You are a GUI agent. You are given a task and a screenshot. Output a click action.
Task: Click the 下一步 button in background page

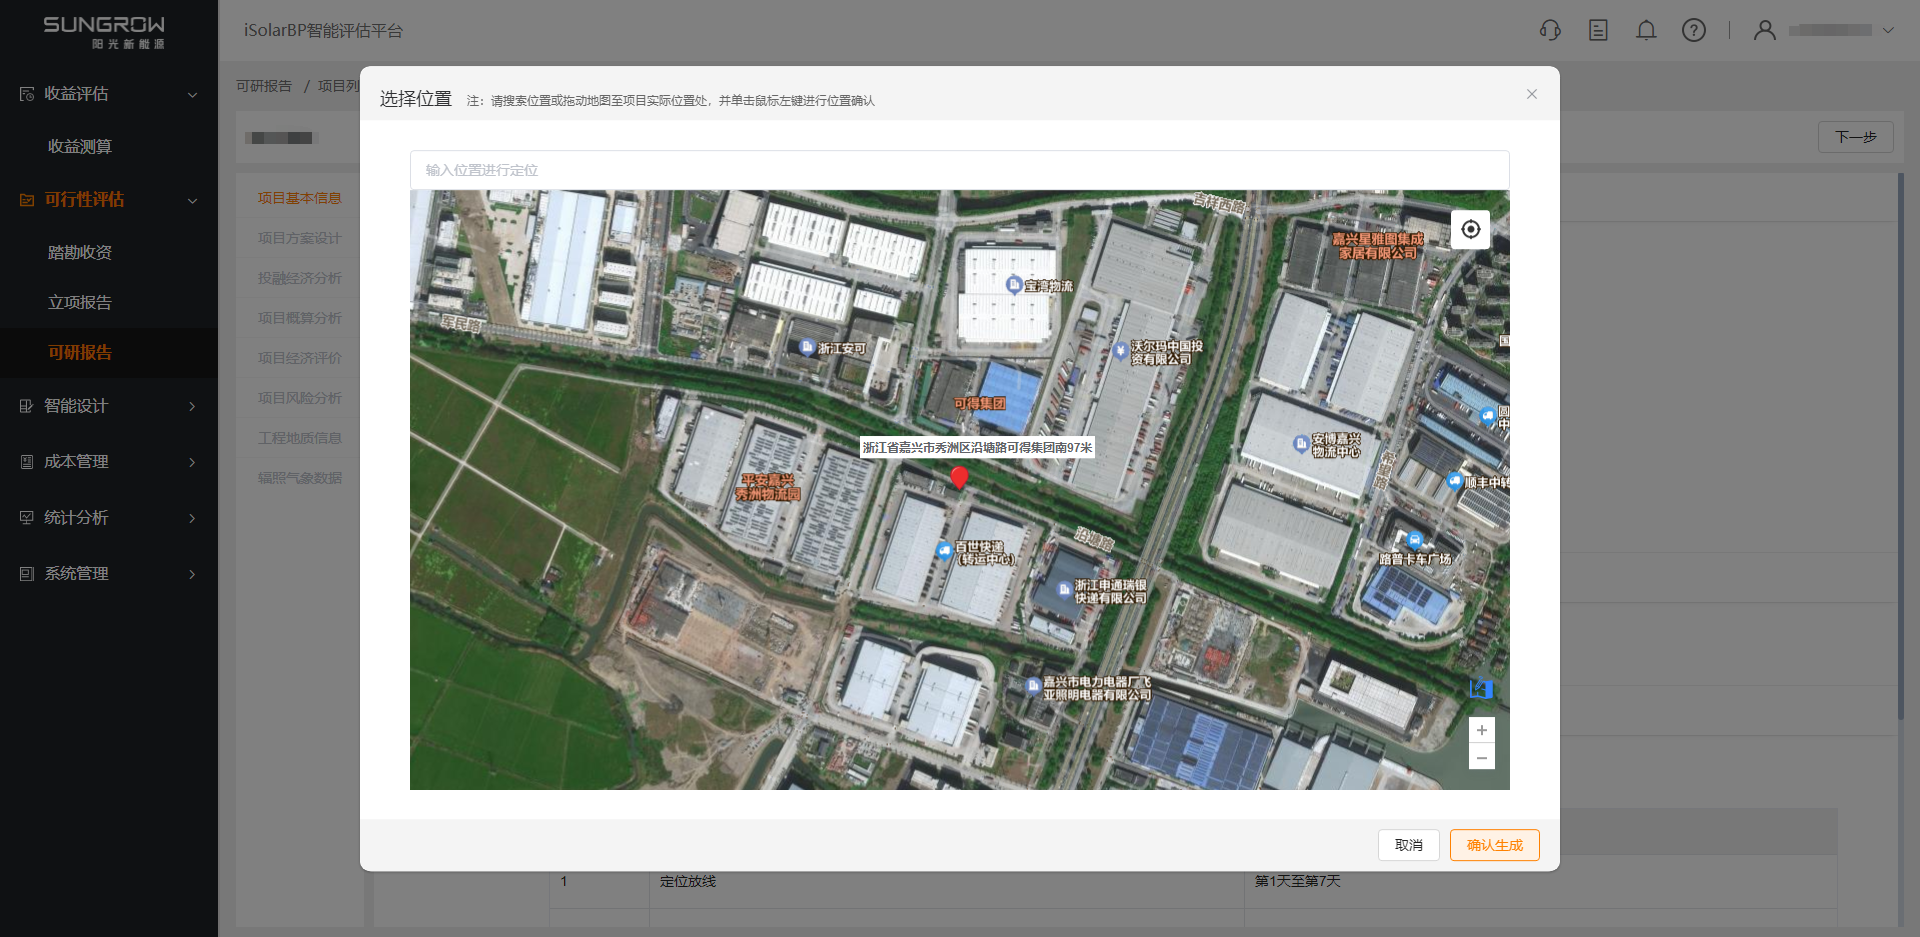pos(1856,137)
